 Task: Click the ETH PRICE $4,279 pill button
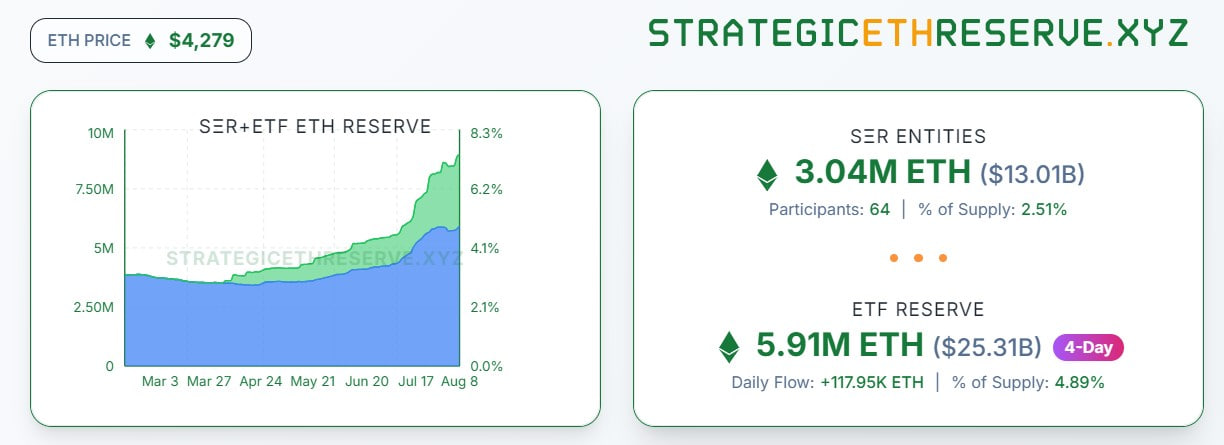tap(141, 42)
